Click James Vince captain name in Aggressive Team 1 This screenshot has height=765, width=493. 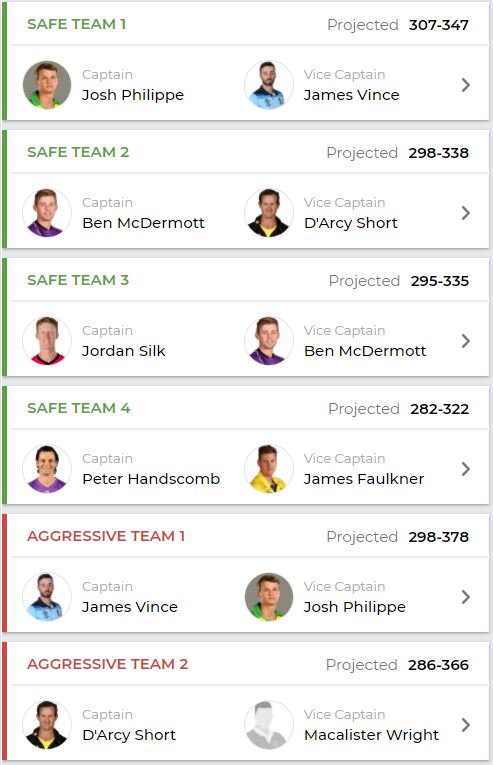pos(130,607)
